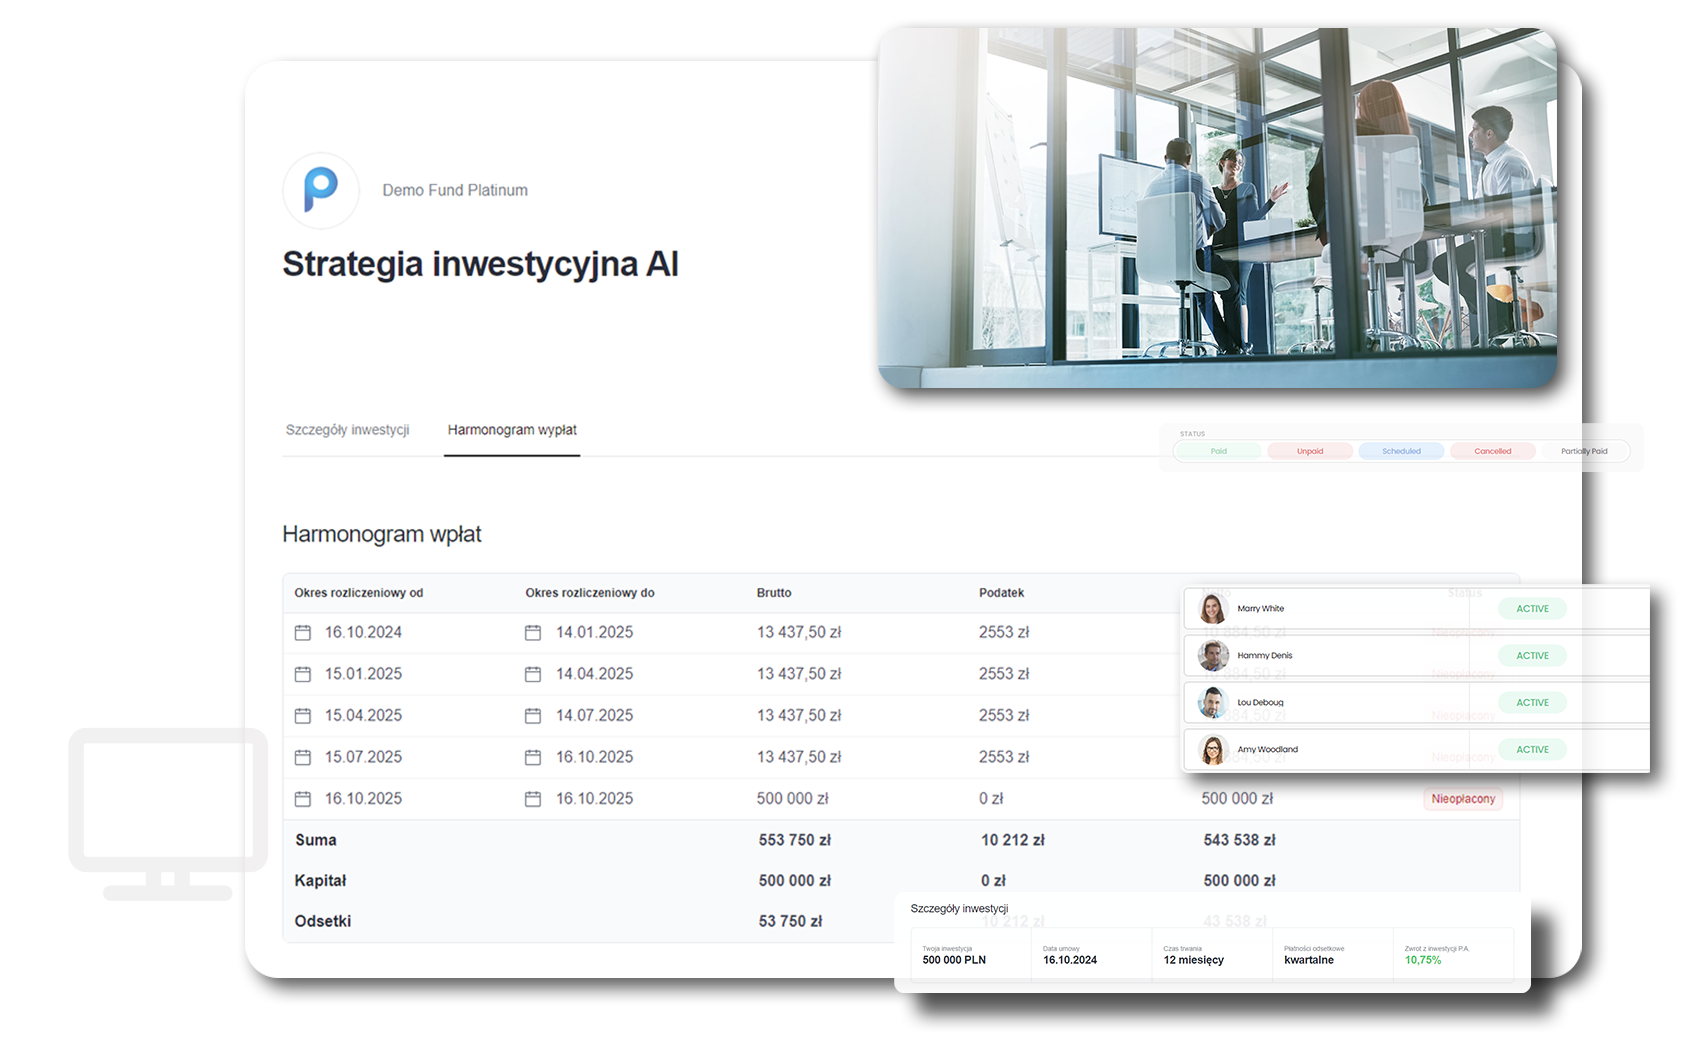Click ACTIVE badge for Lou Deboug
The image size is (1700, 1060).
click(x=1532, y=702)
